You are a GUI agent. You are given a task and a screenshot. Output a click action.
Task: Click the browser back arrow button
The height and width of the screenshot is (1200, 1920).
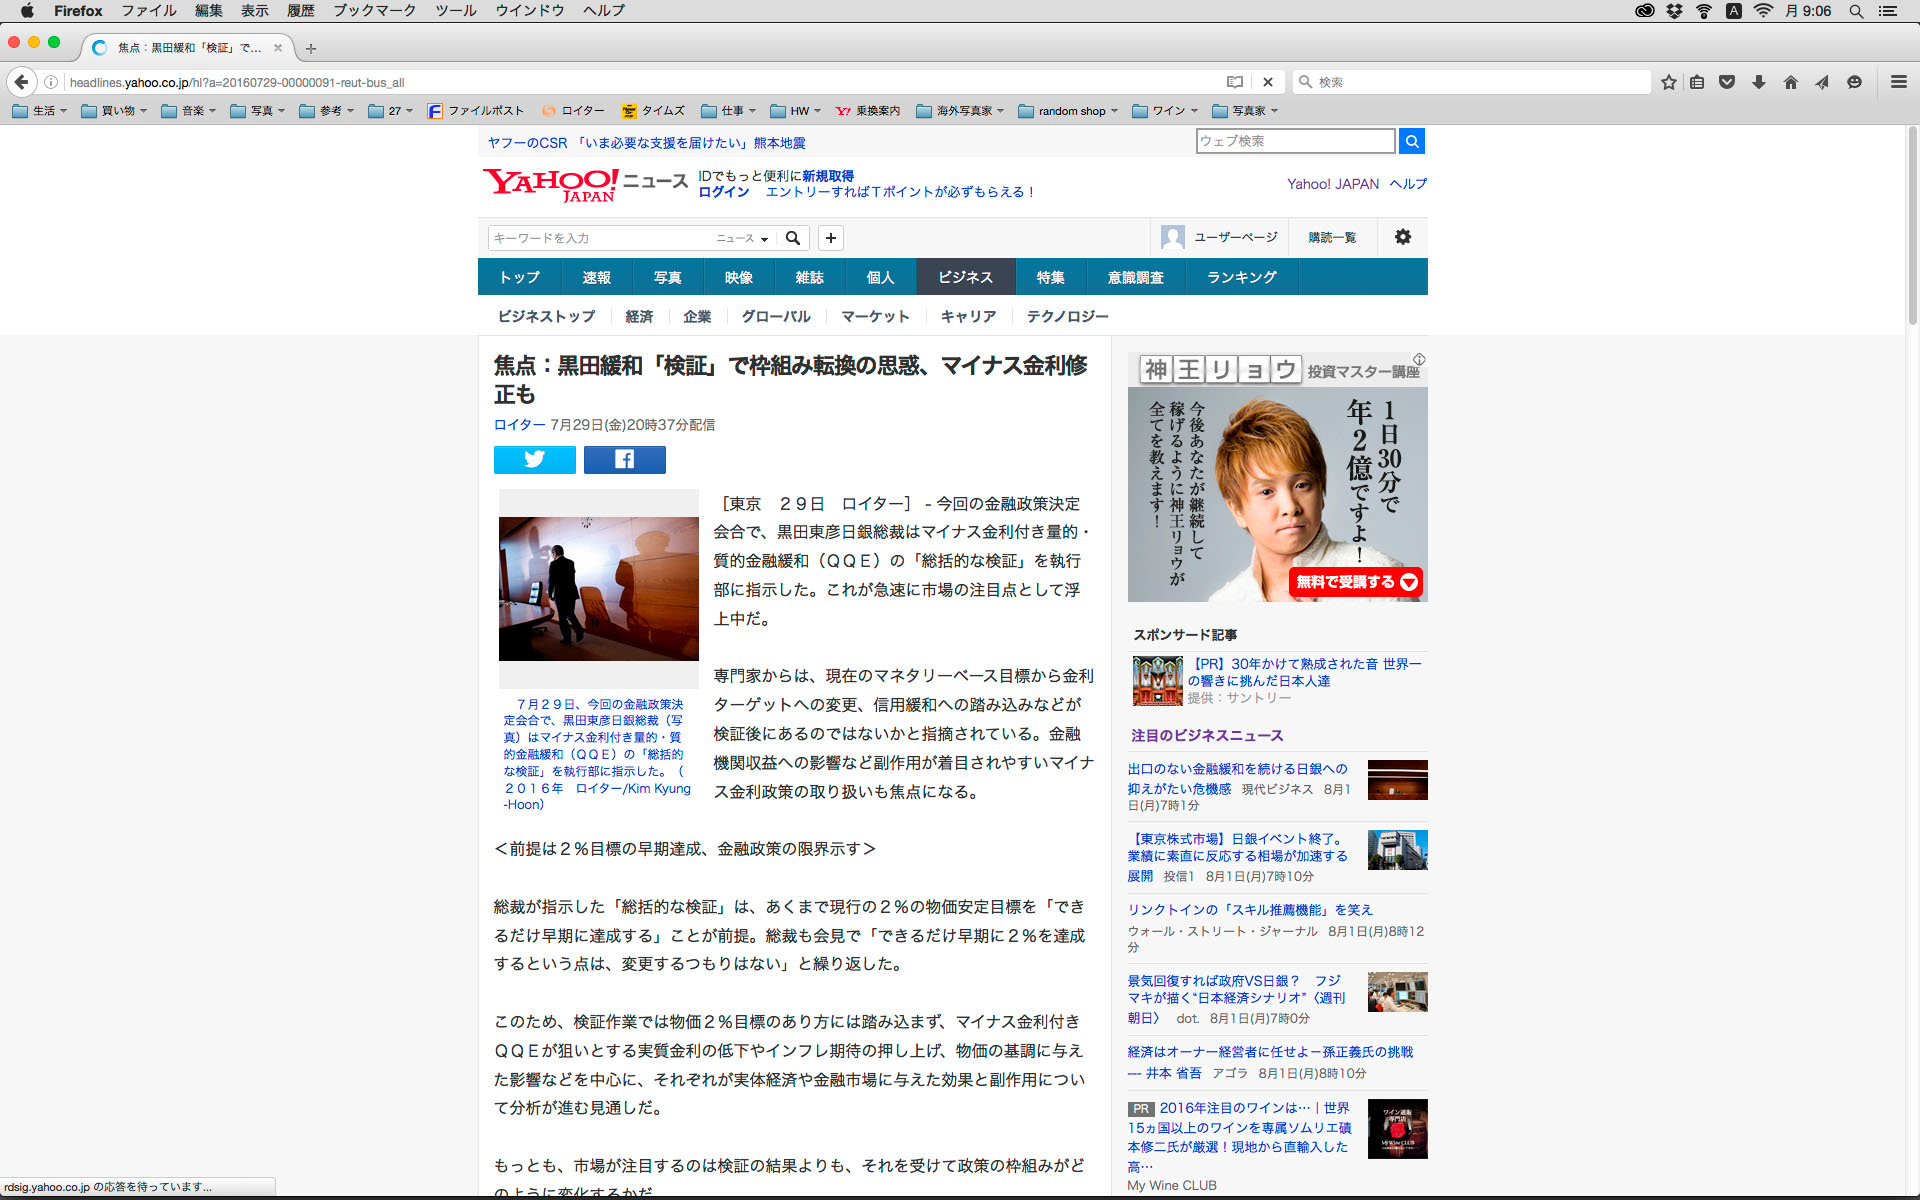click(x=21, y=82)
